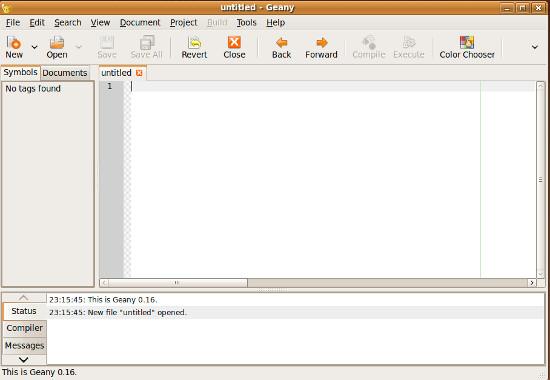Open the Document menu
This screenshot has height=380, width=550.
coord(140,23)
